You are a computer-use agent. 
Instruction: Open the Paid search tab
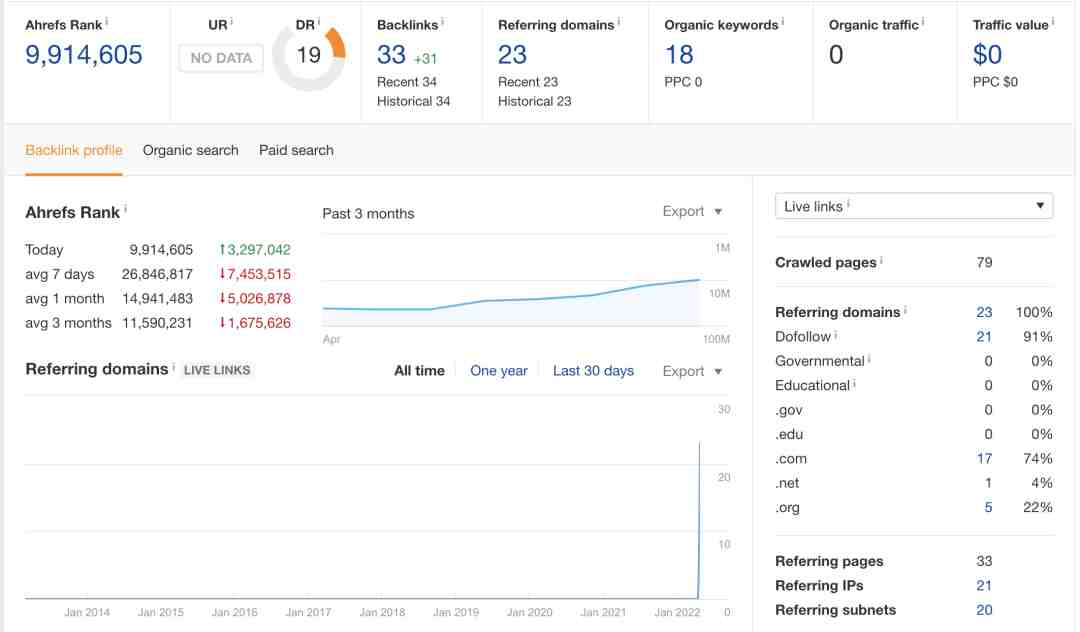296,150
